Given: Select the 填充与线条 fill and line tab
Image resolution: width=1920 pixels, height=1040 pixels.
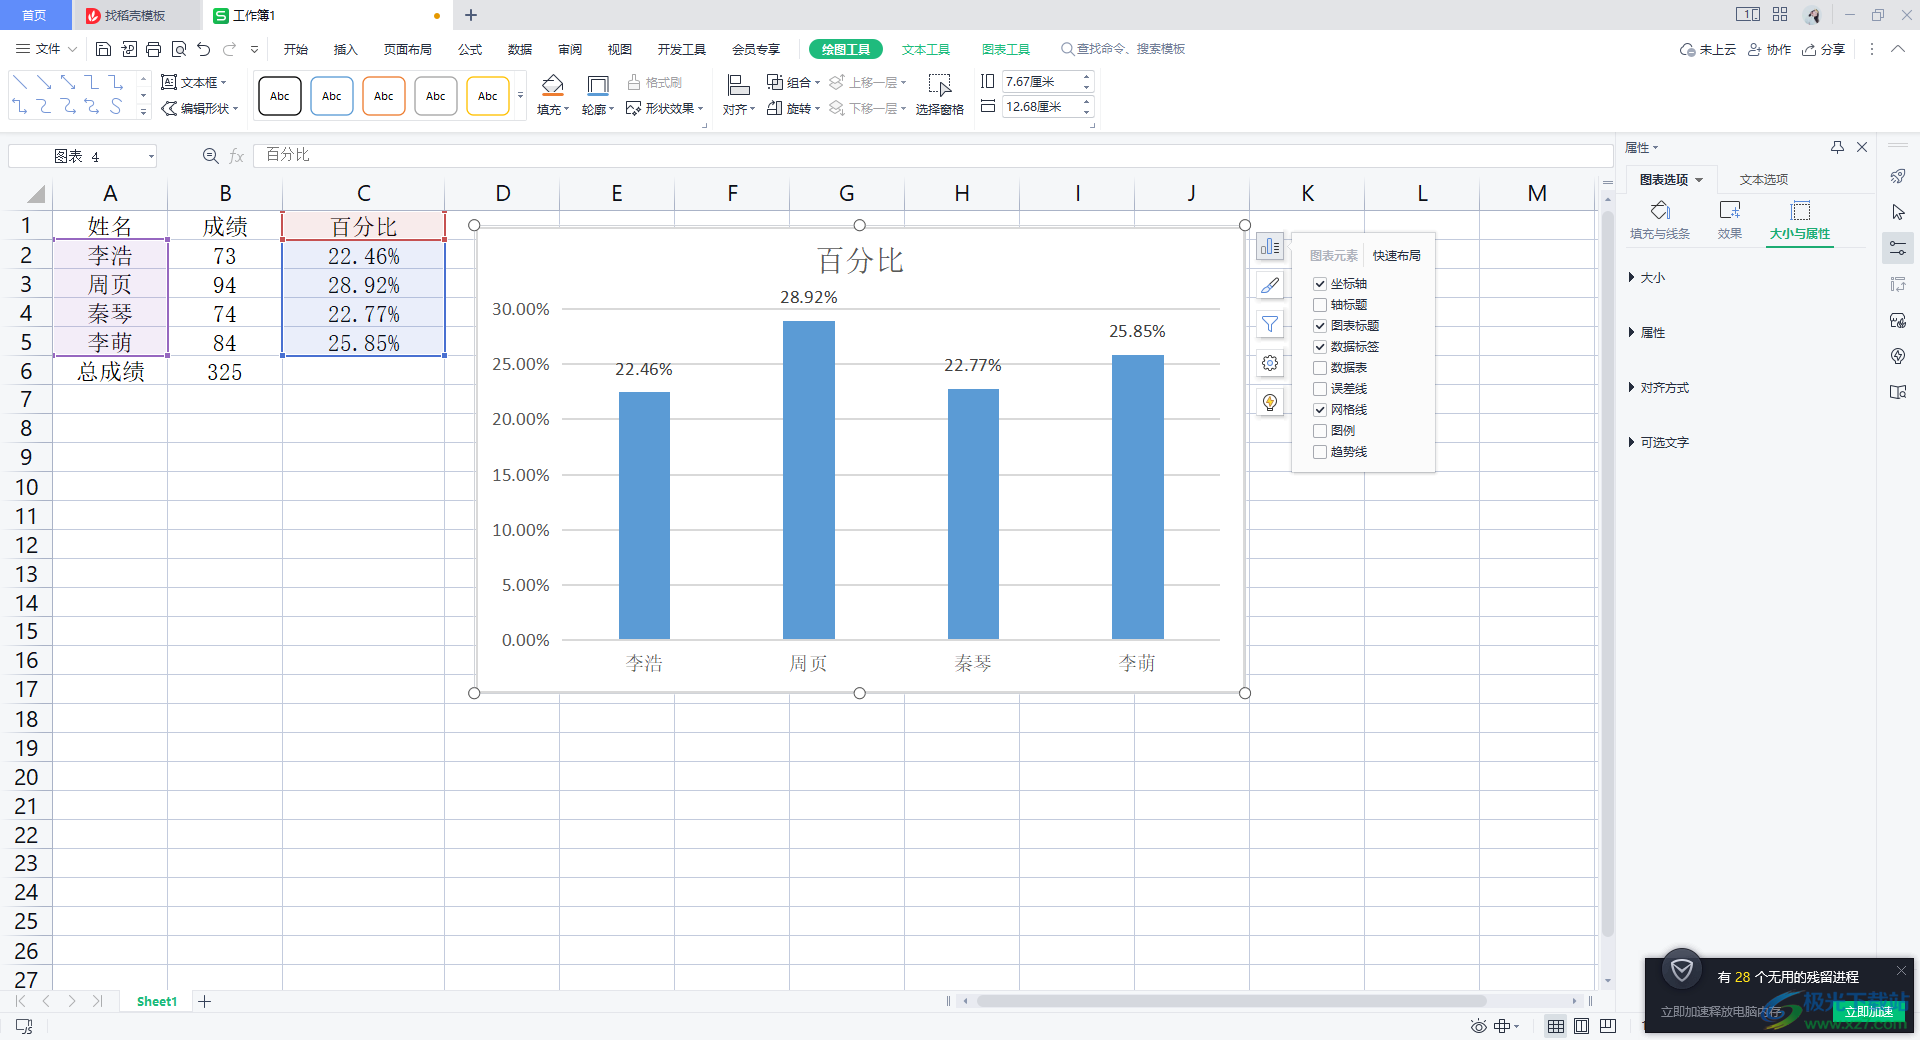Looking at the screenshot, I should (1660, 220).
